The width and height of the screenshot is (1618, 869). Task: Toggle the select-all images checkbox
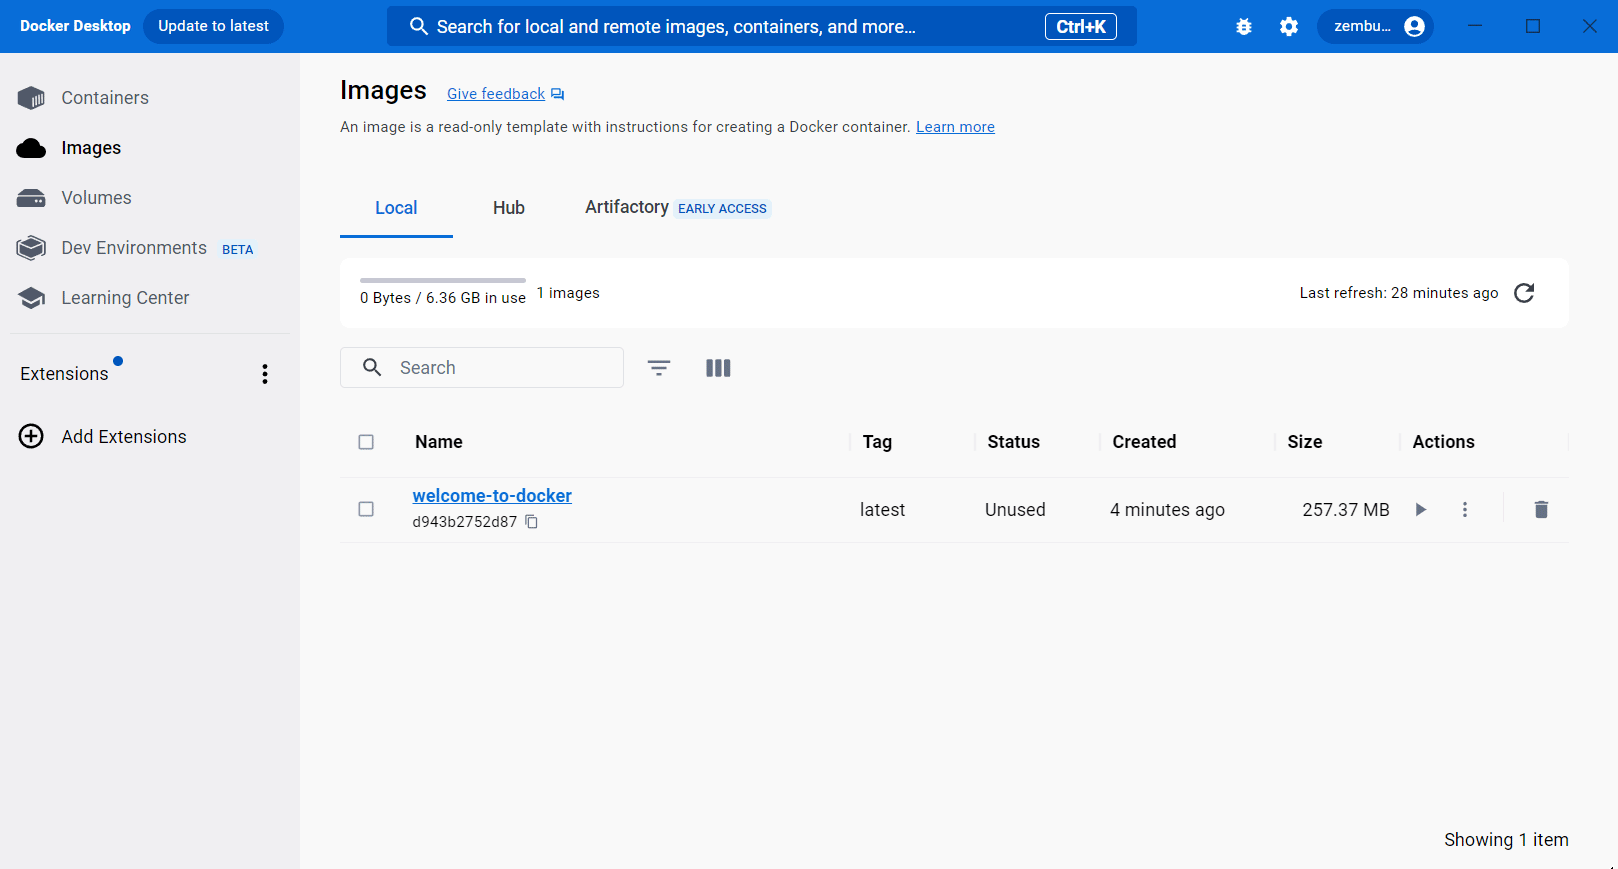[366, 442]
